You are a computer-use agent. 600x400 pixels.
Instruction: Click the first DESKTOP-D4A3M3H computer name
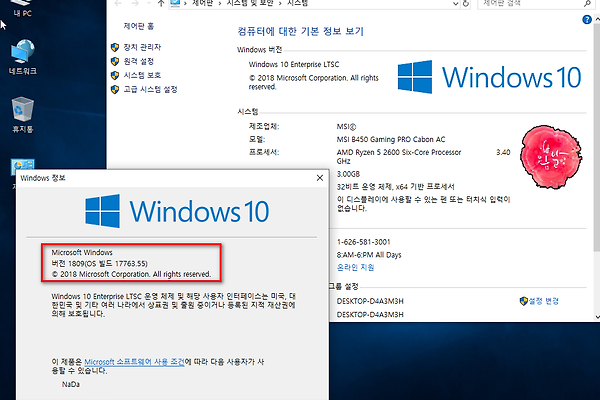[x=370, y=301]
